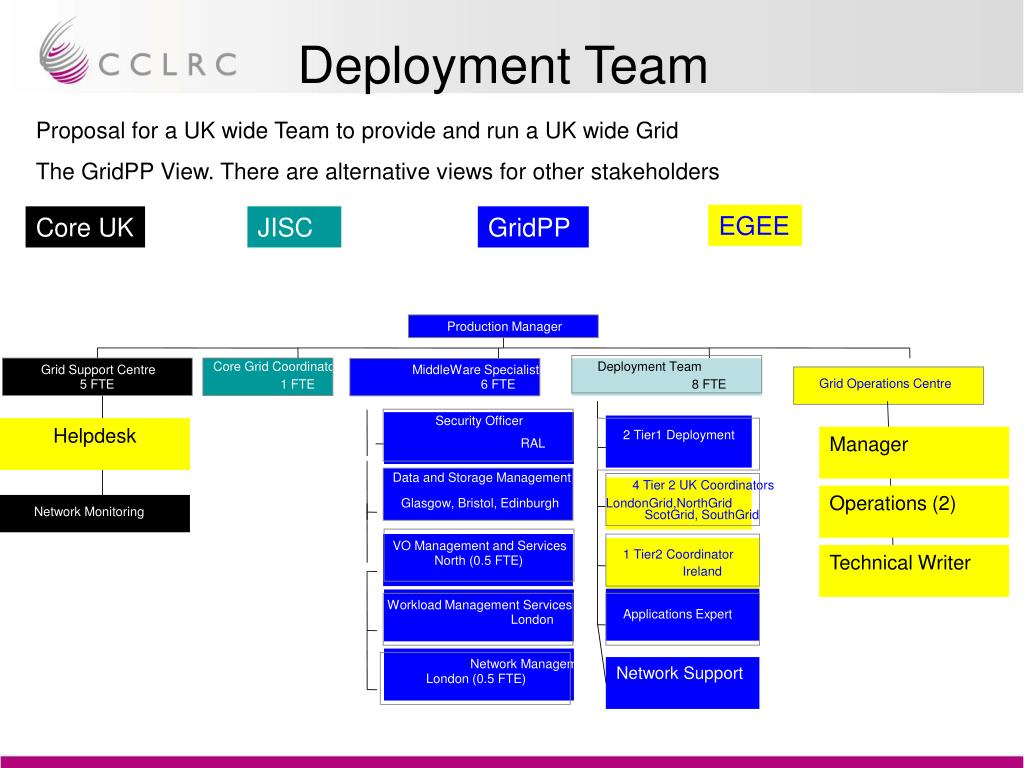Select the 'Proposal for a UK wide Team' line
Image resolution: width=1024 pixels, height=768 pixels.
click(357, 131)
